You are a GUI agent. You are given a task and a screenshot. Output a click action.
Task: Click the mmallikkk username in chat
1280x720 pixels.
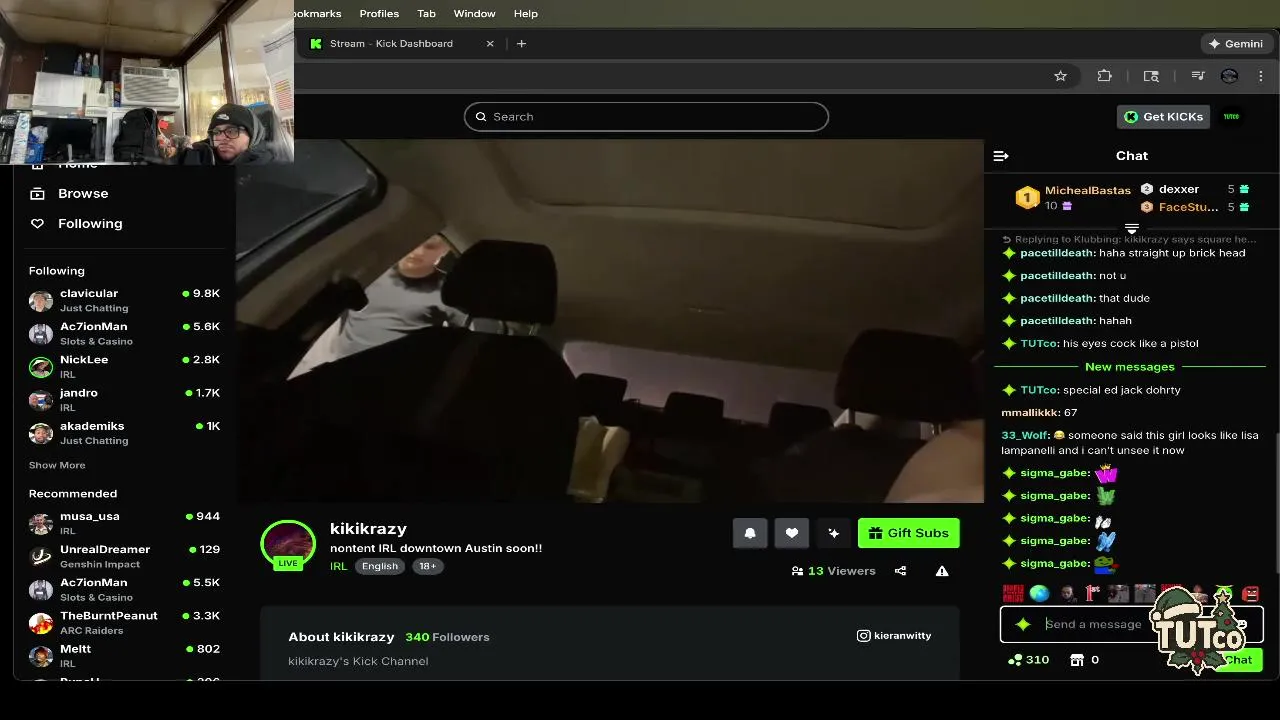pos(1030,413)
